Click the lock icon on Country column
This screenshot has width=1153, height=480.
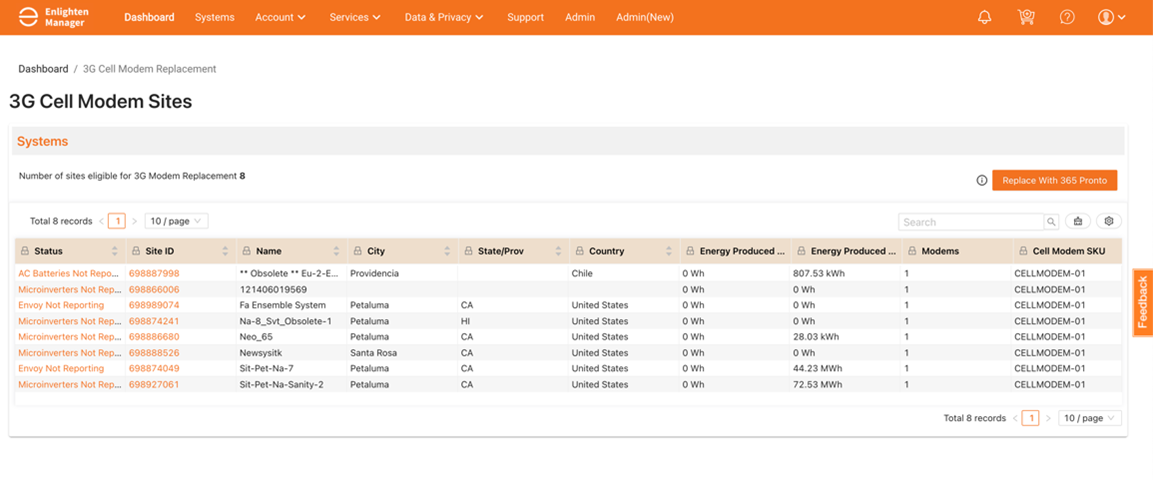point(579,251)
